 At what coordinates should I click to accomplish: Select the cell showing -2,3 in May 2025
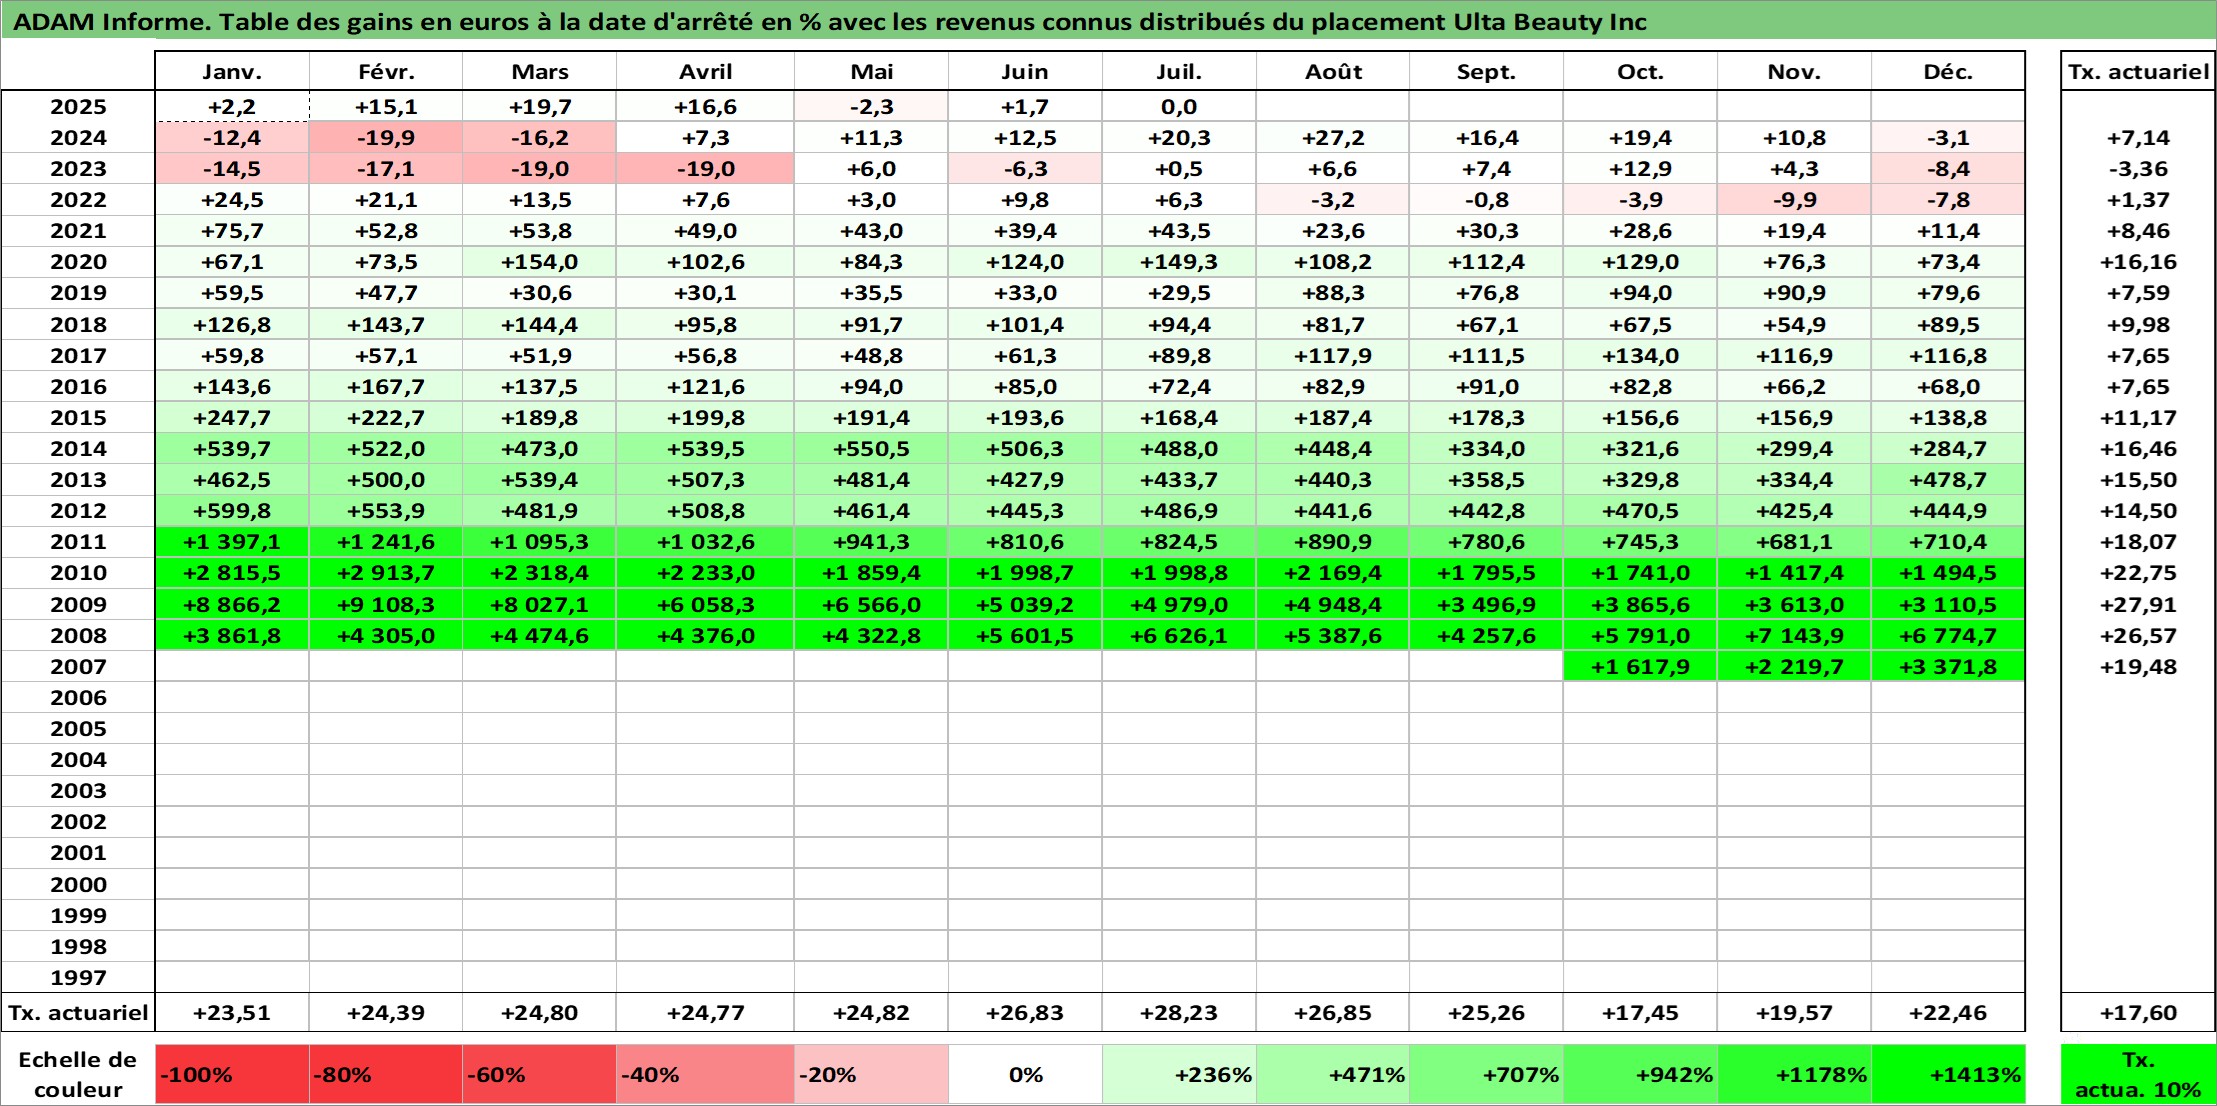click(x=871, y=106)
